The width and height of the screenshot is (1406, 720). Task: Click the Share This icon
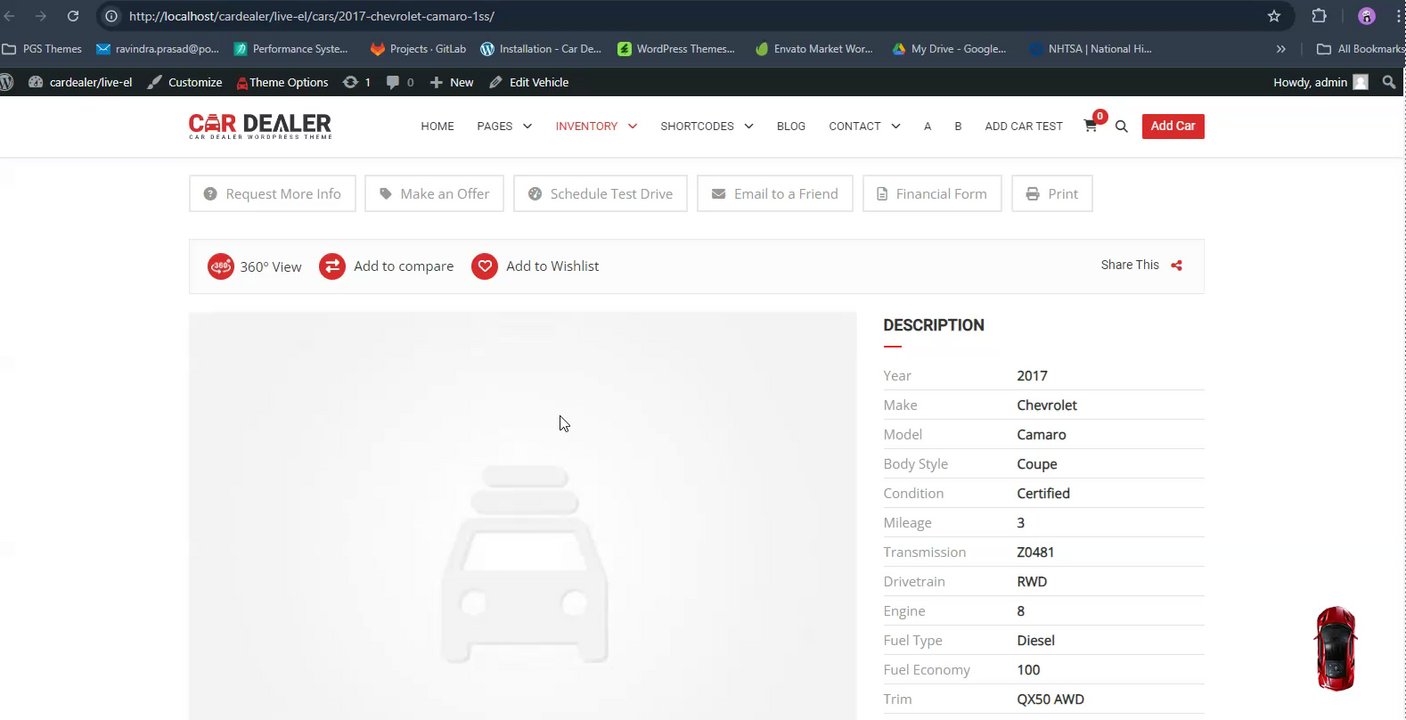(x=1177, y=265)
